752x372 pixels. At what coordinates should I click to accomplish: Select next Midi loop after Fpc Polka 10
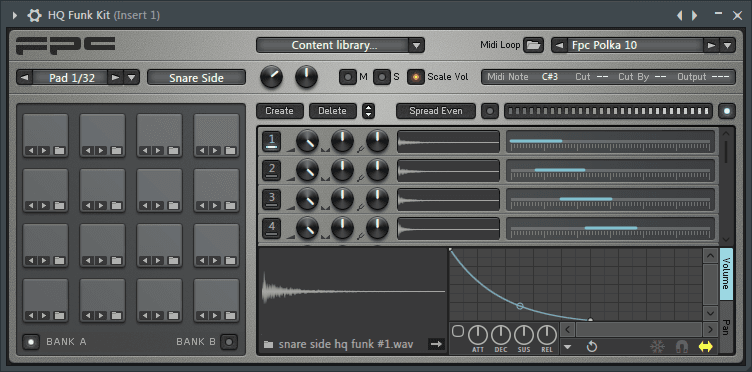coord(711,46)
